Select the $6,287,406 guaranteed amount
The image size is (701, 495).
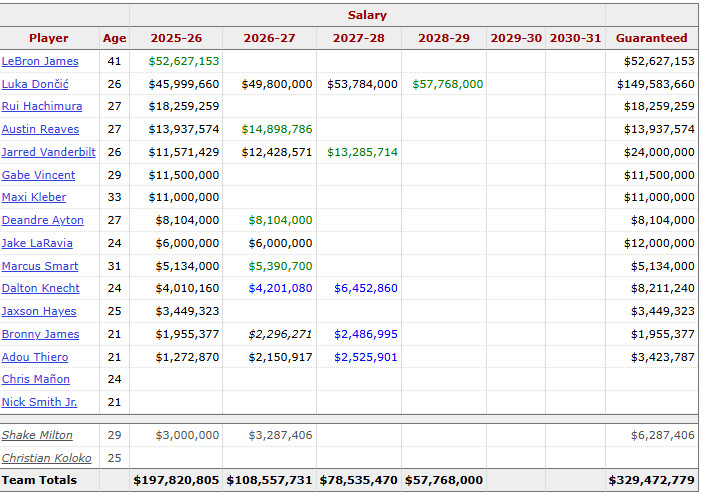(663, 435)
